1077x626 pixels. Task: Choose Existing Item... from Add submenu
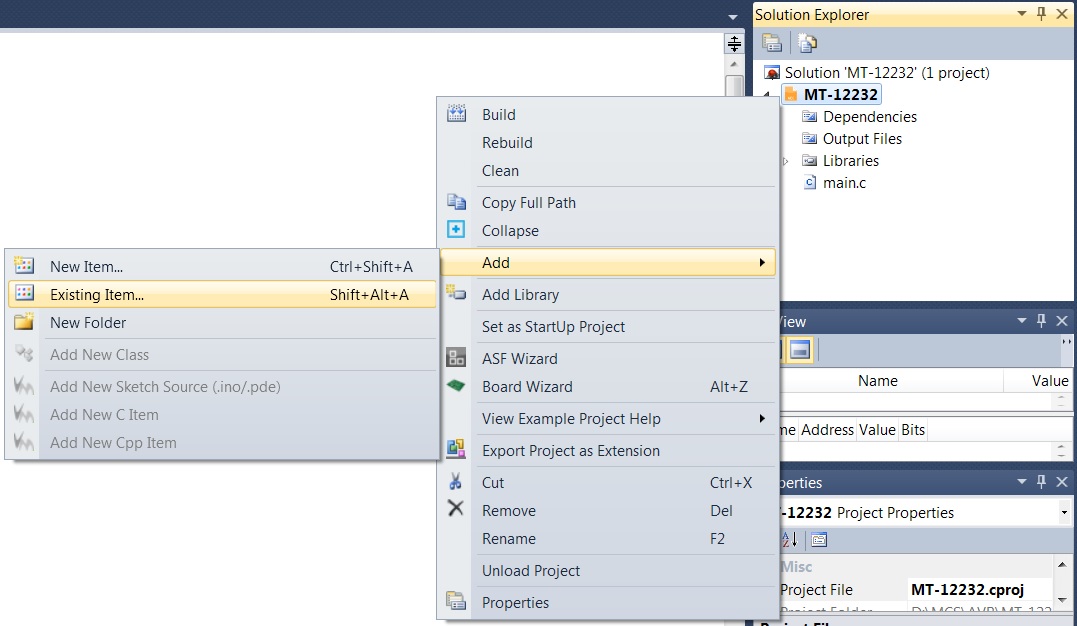[x=97, y=295]
